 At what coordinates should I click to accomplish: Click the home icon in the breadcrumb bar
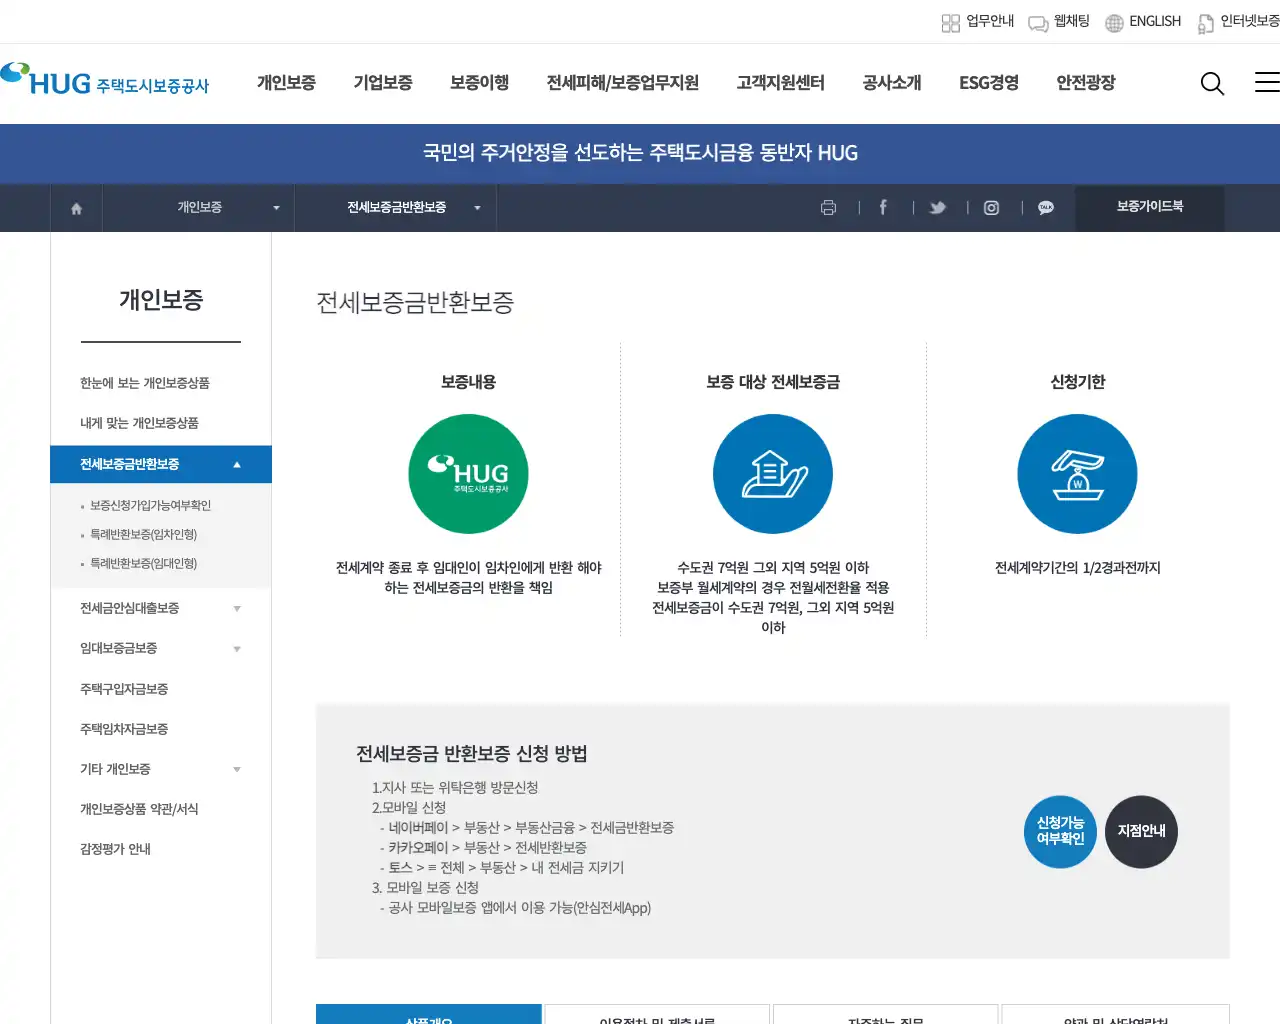coord(76,208)
